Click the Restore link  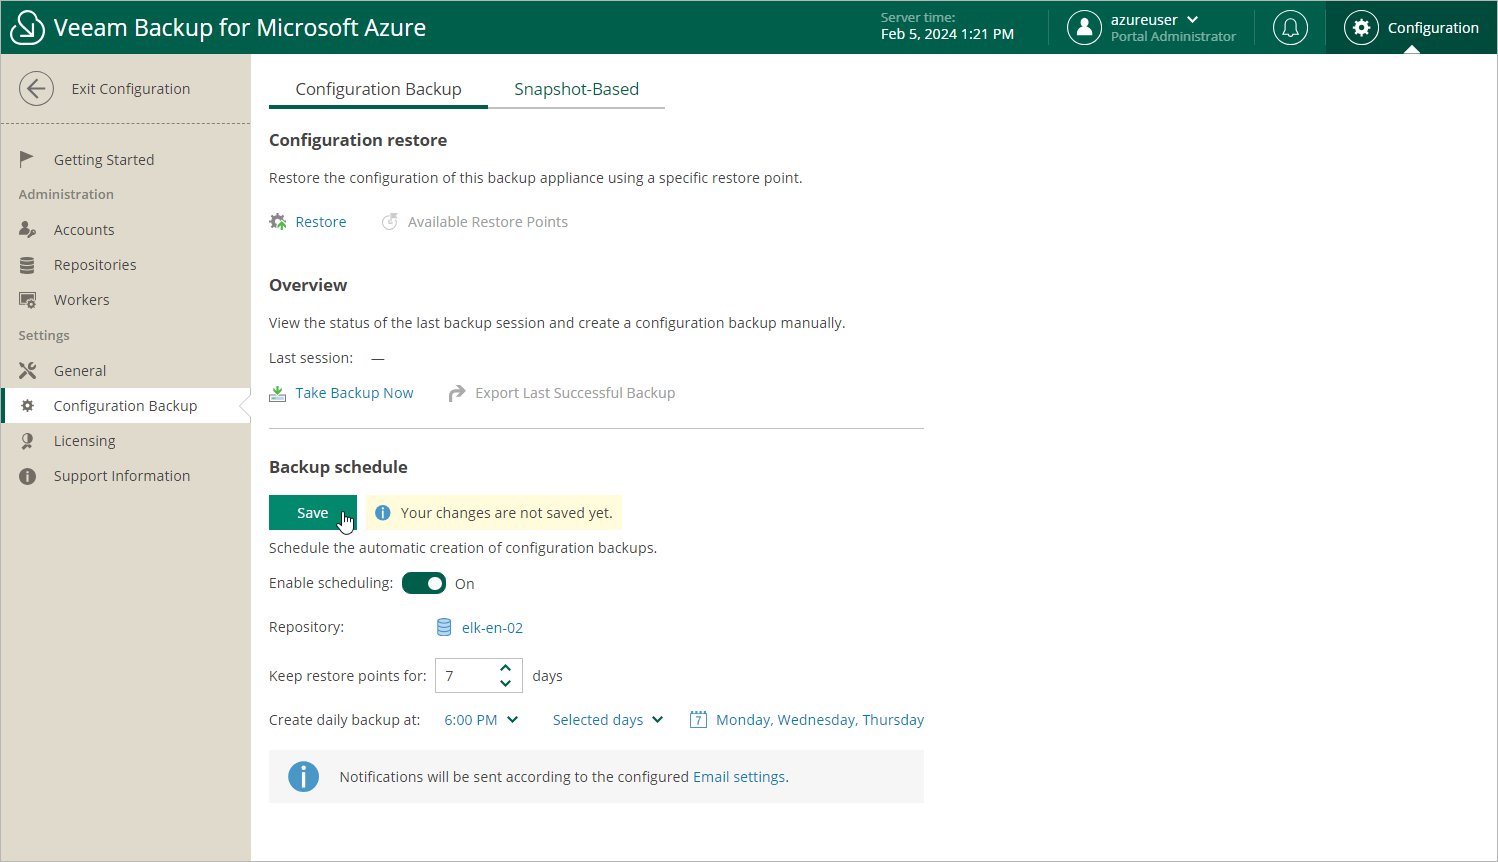321,222
